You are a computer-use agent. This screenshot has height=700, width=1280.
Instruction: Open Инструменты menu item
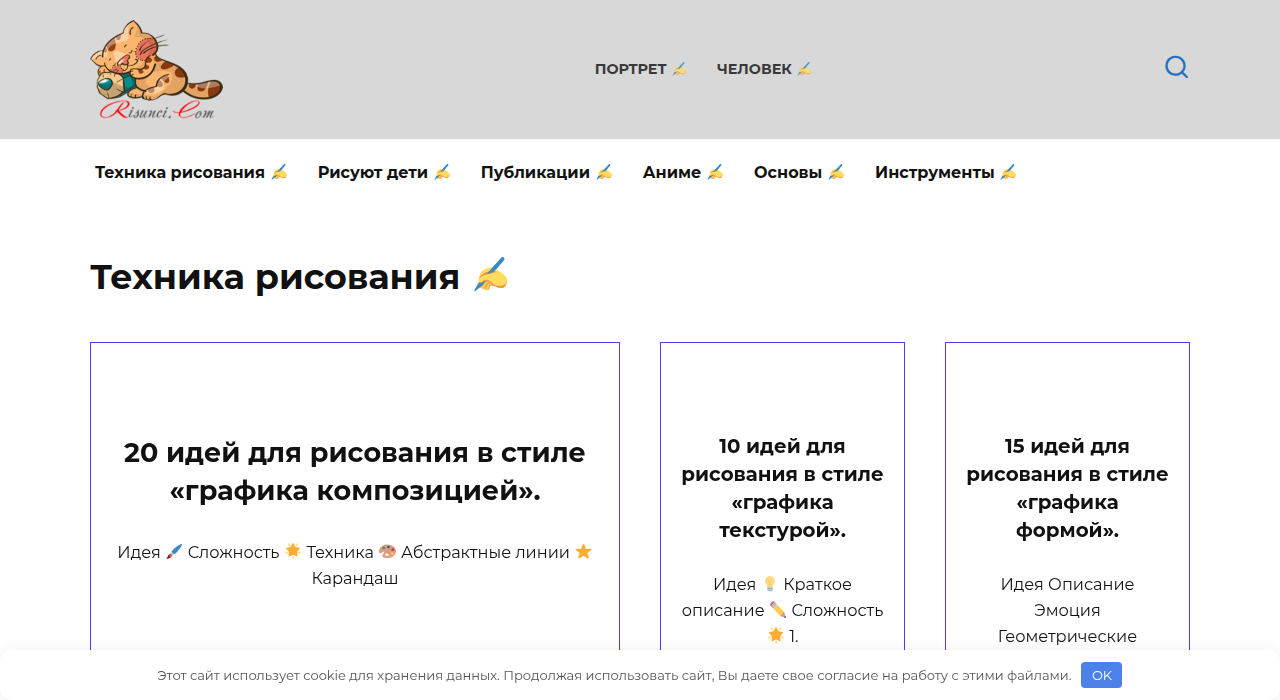(x=946, y=172)
